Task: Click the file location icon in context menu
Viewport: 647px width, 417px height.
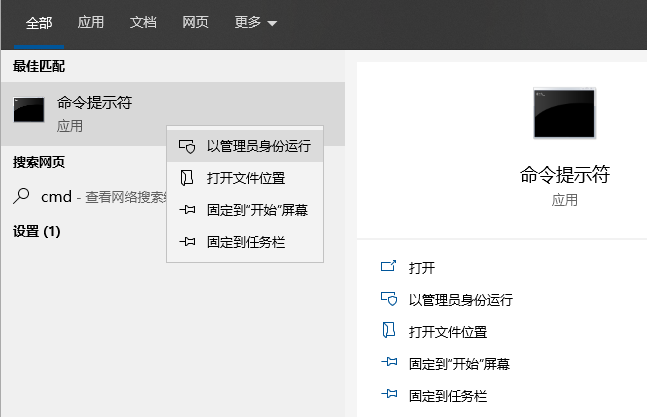Action: tap(186, 178)
